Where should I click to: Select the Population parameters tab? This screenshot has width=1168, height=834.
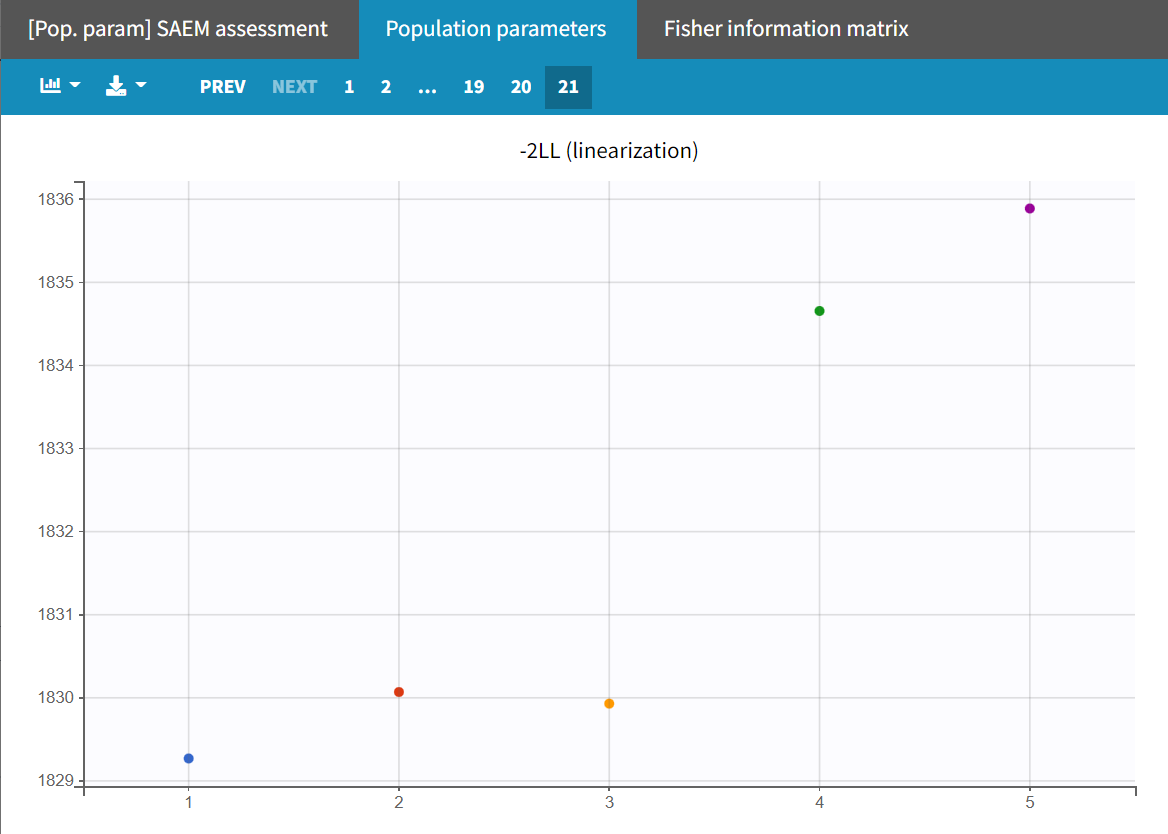tap(496, 29)
